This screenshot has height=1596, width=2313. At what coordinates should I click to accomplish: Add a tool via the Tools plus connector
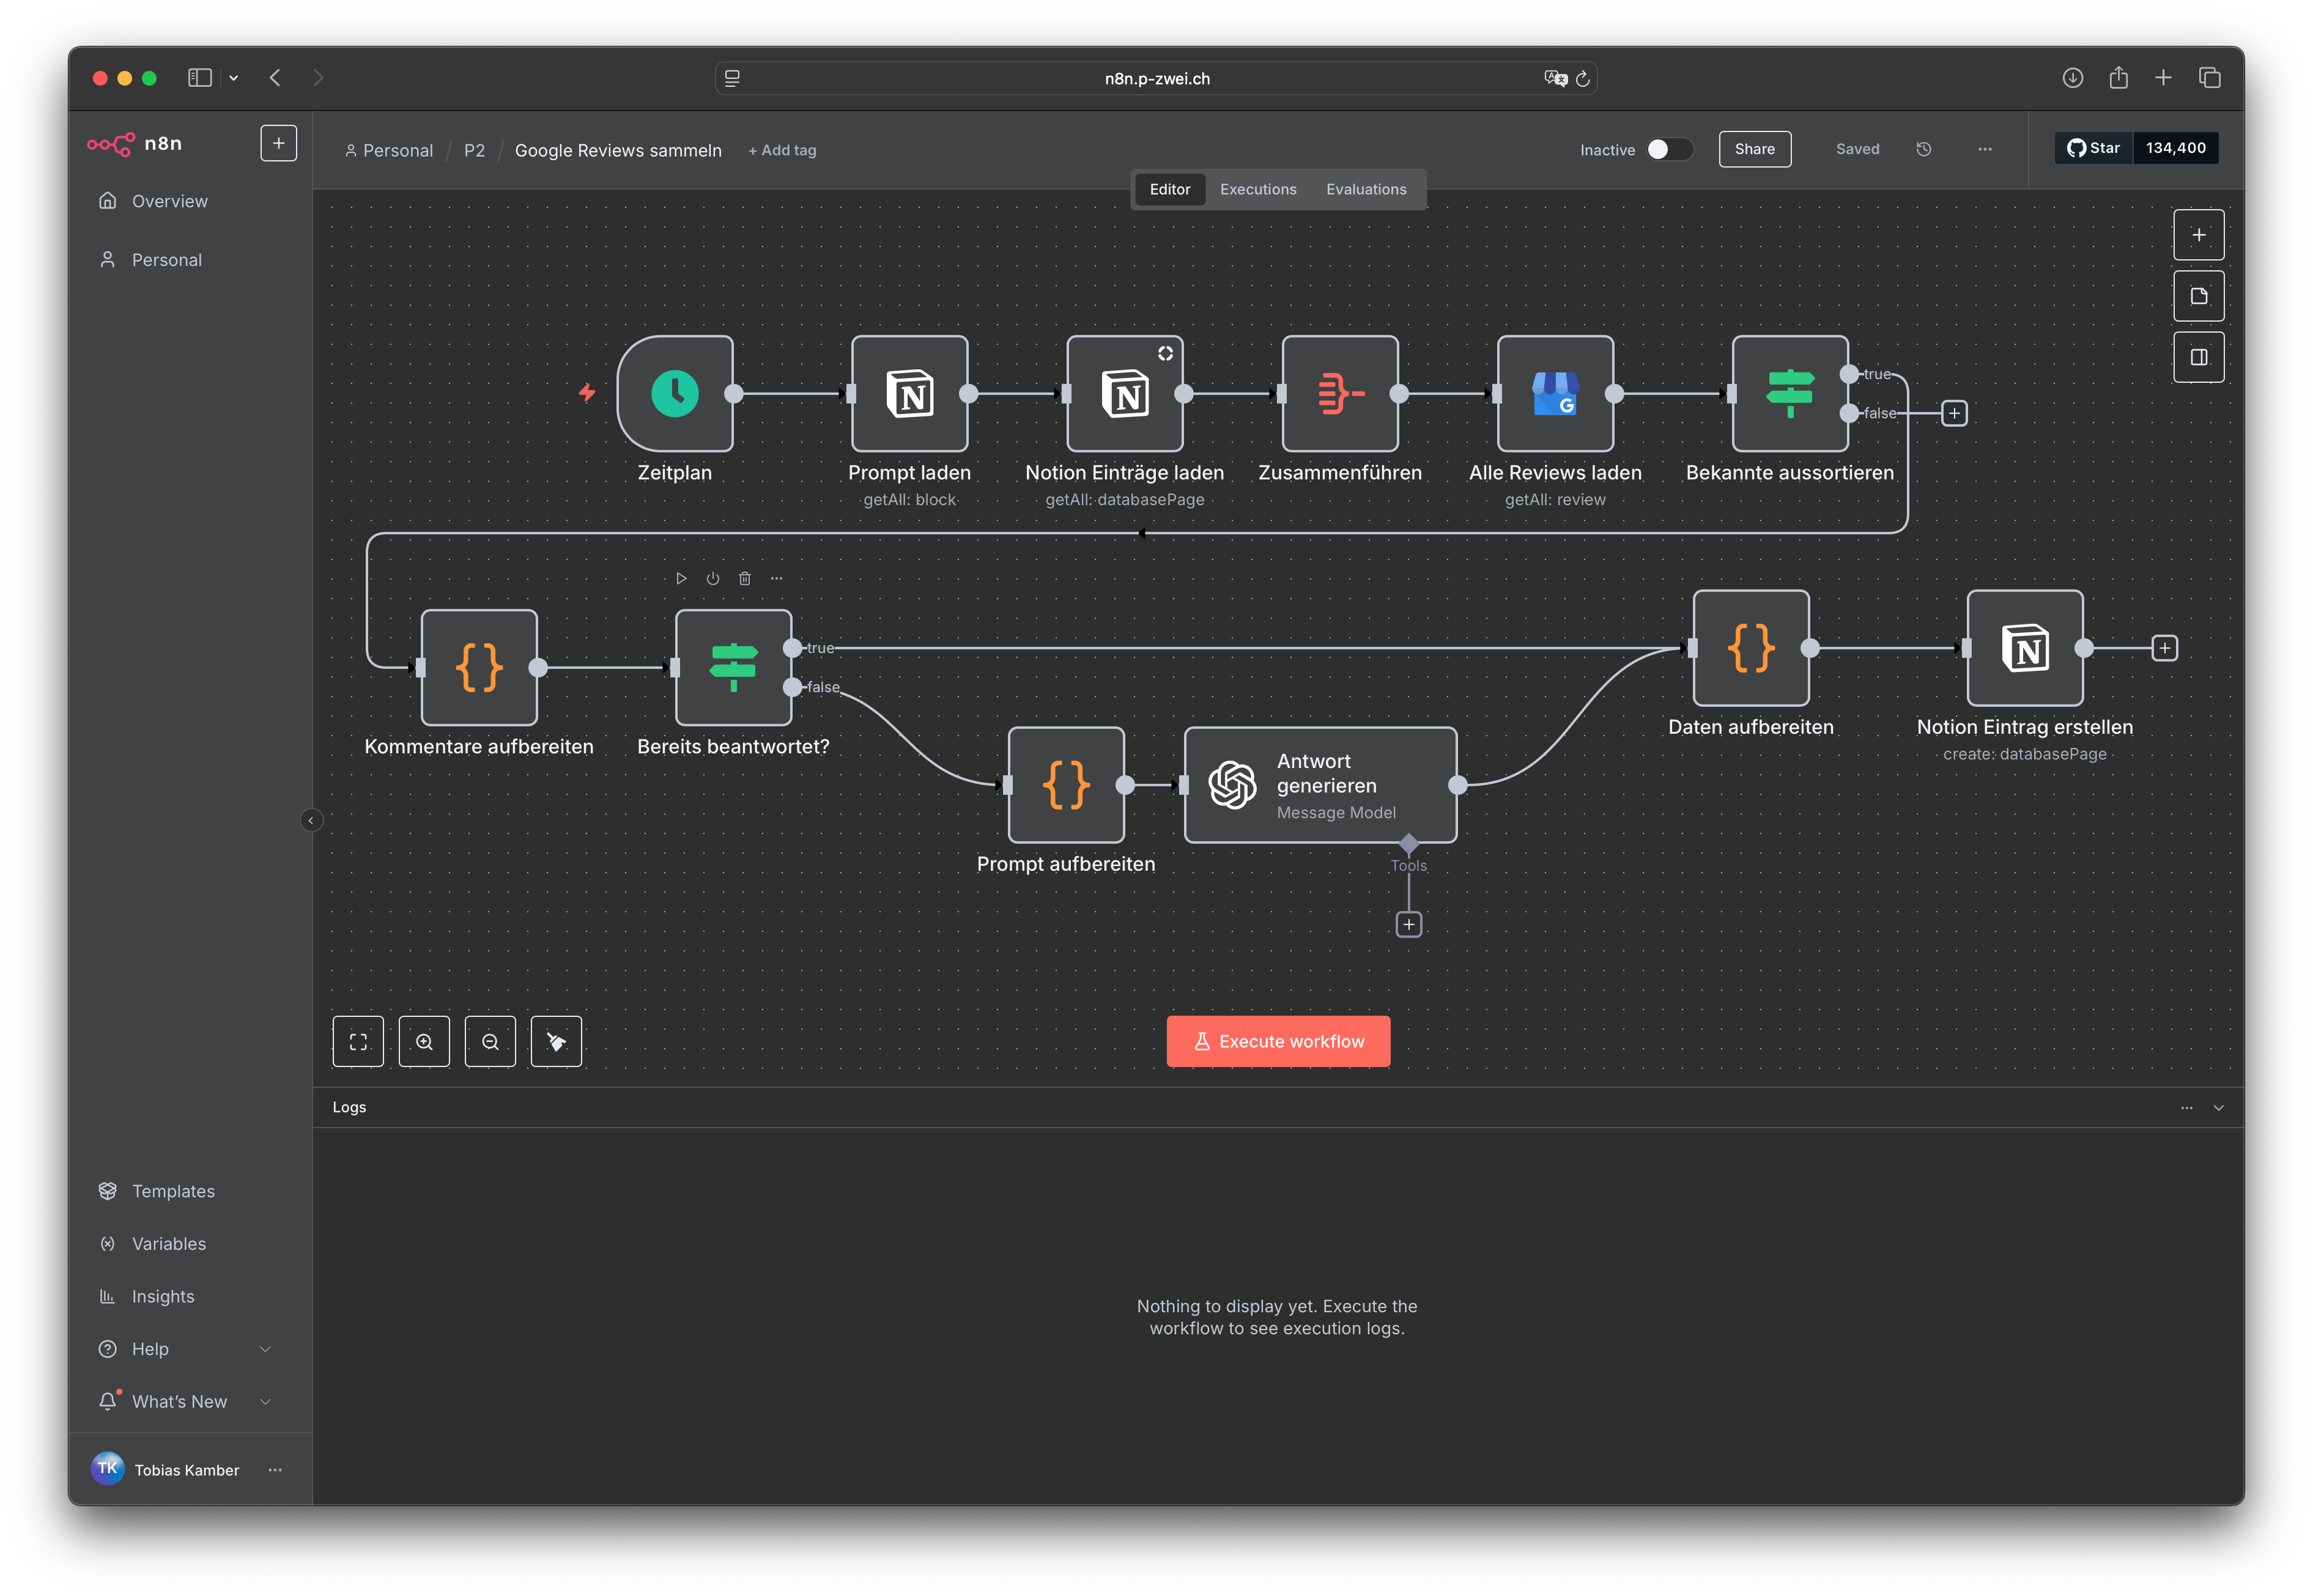[x=1408, y=924]
